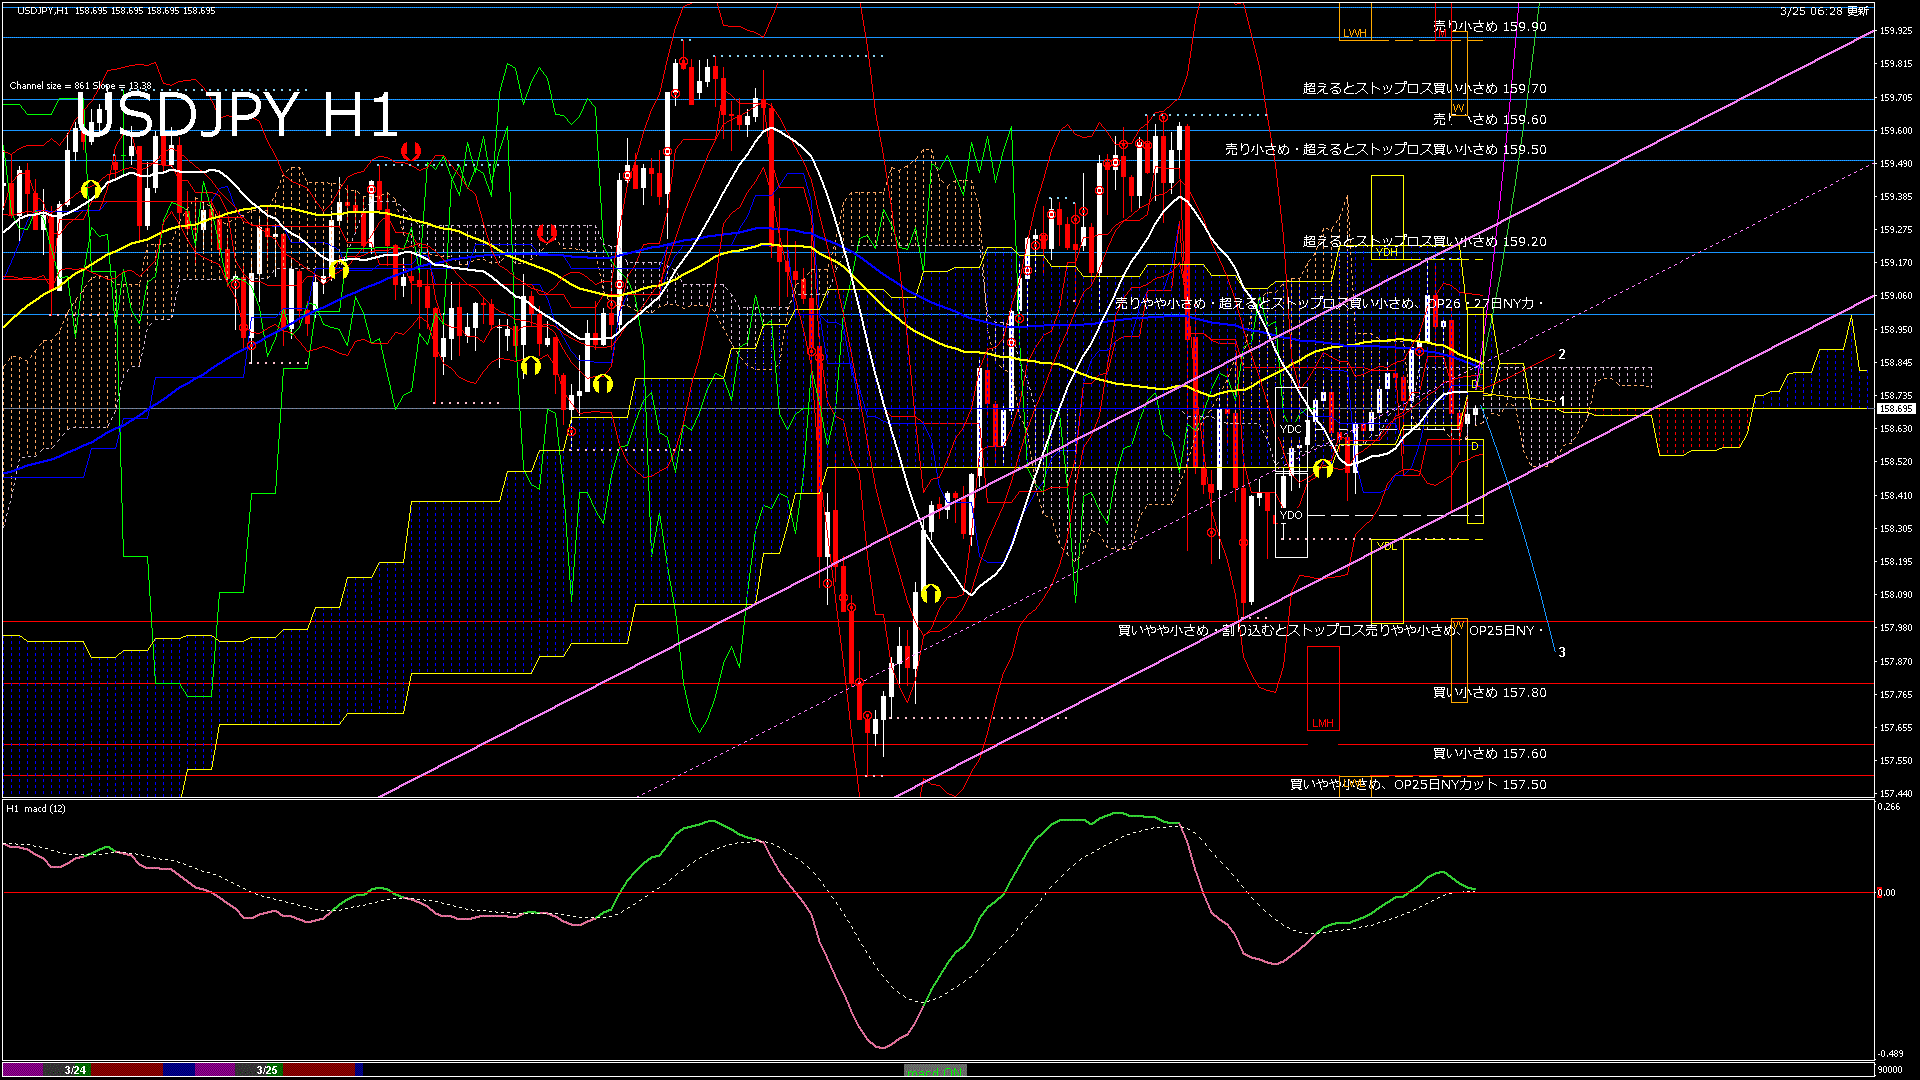
Task: Click the red LMH box label
Action: [x=1323, y=723]
